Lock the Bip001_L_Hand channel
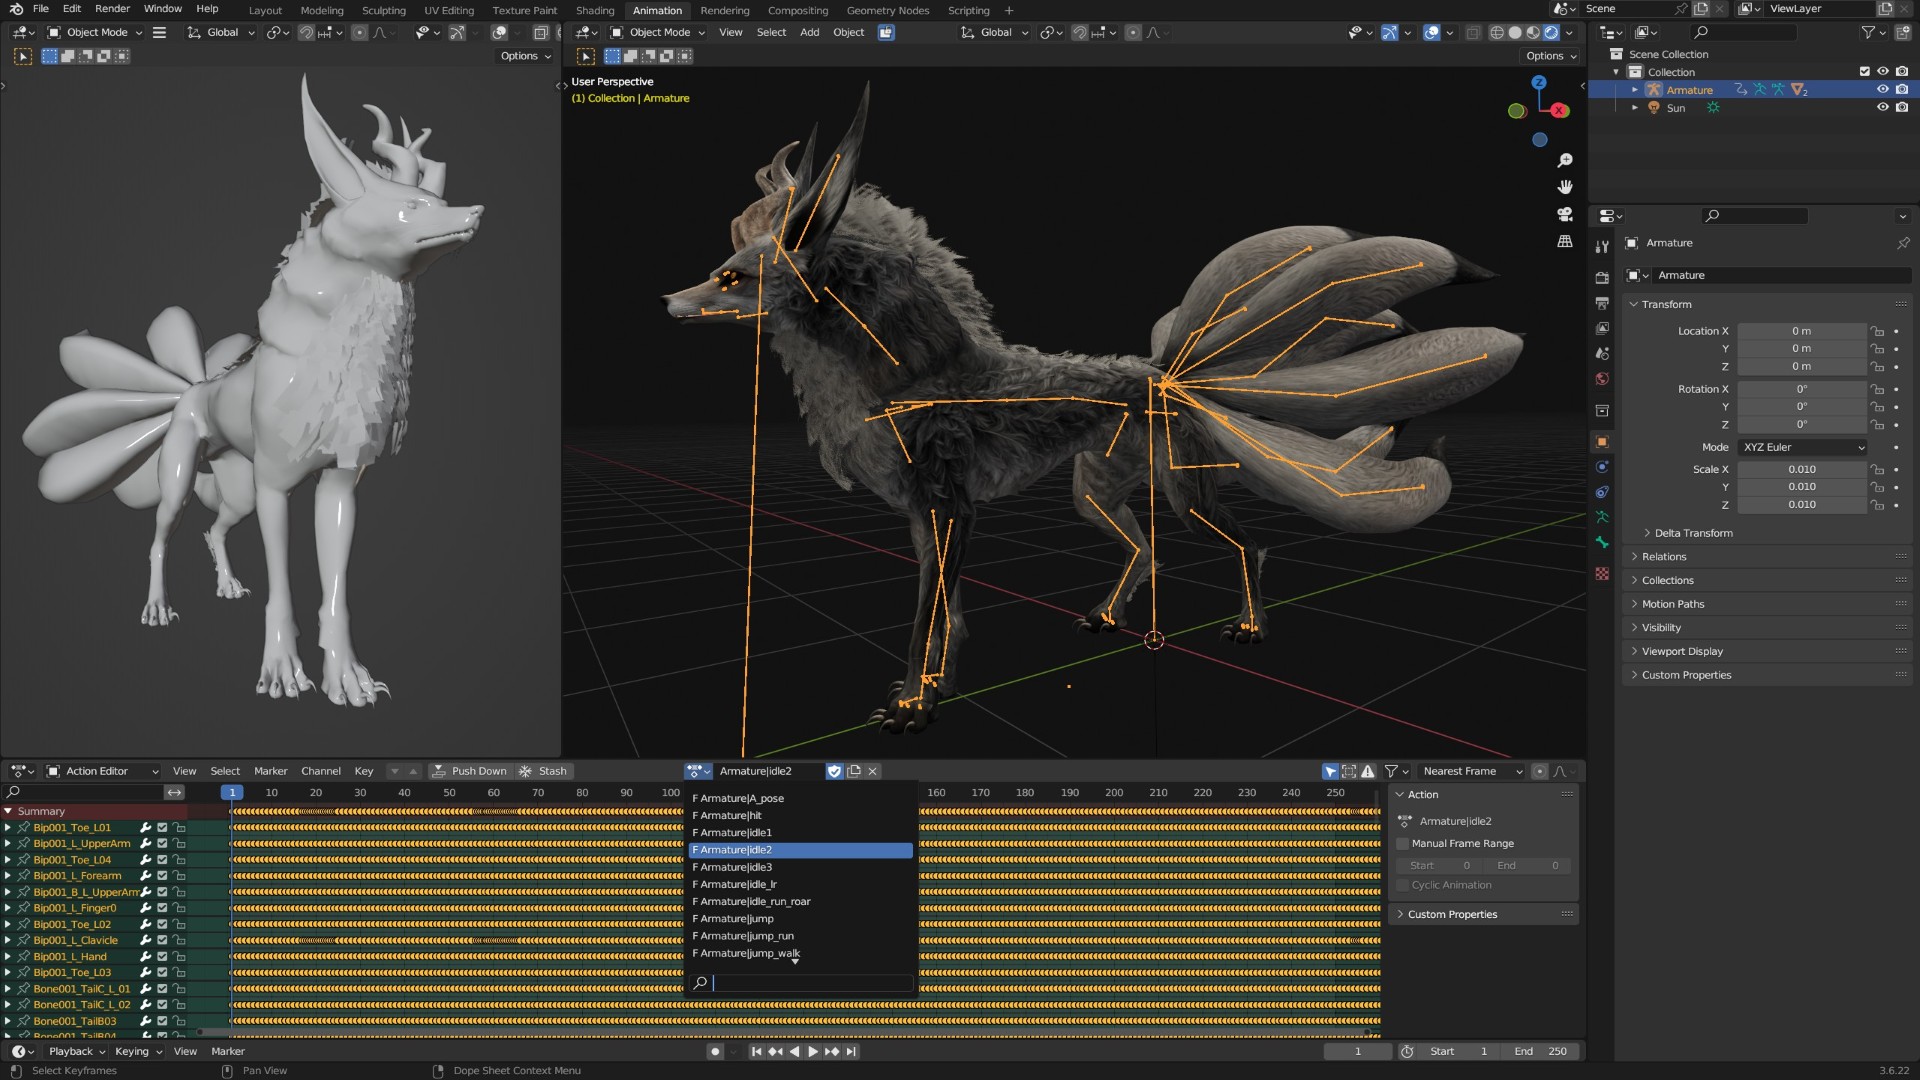 [x=179, y=957]
